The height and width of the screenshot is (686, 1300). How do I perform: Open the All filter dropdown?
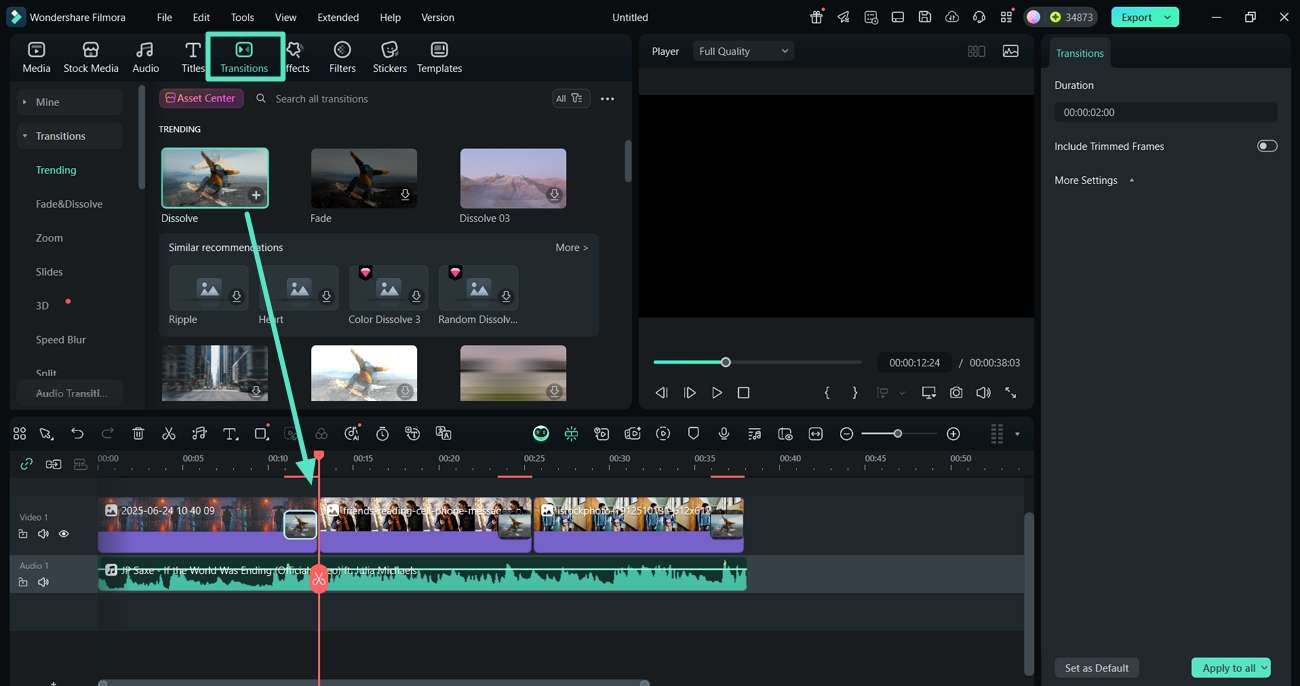[571, 98]
